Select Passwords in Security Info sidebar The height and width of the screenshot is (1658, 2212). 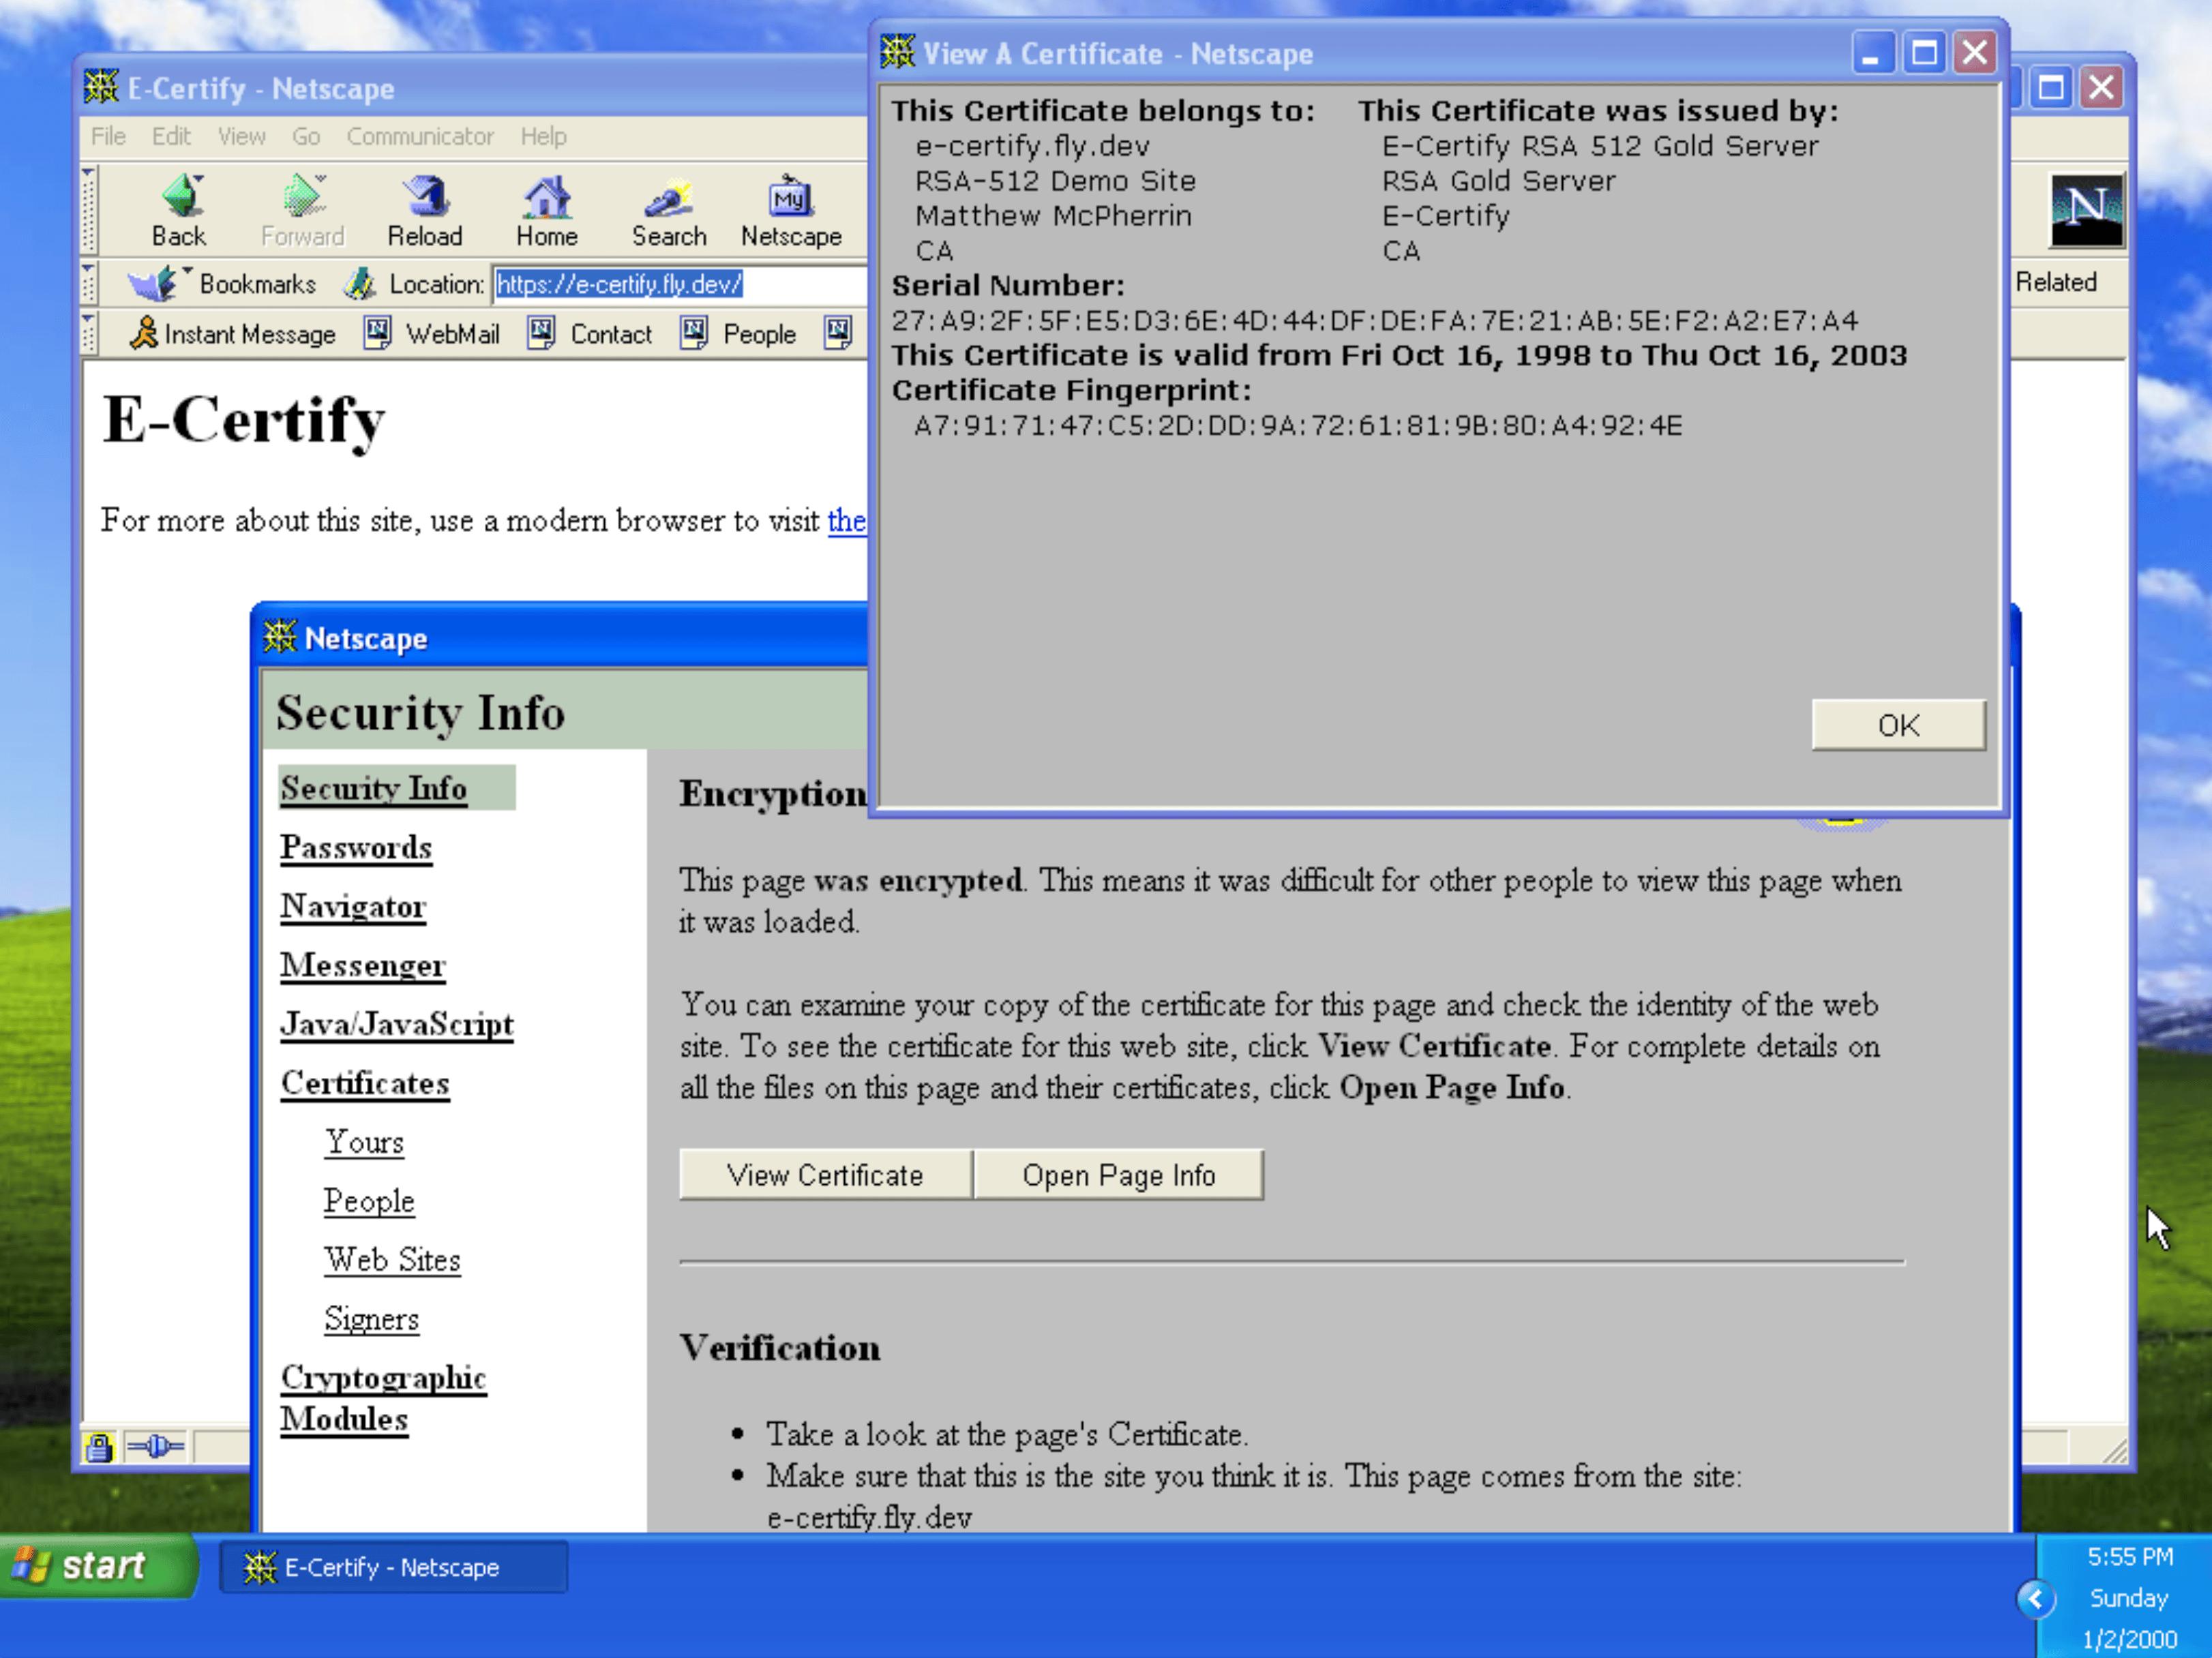point(356,848)
